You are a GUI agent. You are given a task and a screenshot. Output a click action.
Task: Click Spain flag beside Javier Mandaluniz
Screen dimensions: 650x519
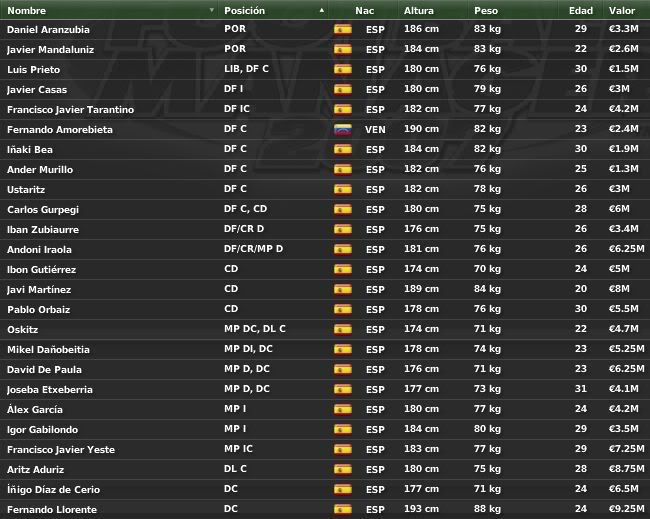(343, 49)
